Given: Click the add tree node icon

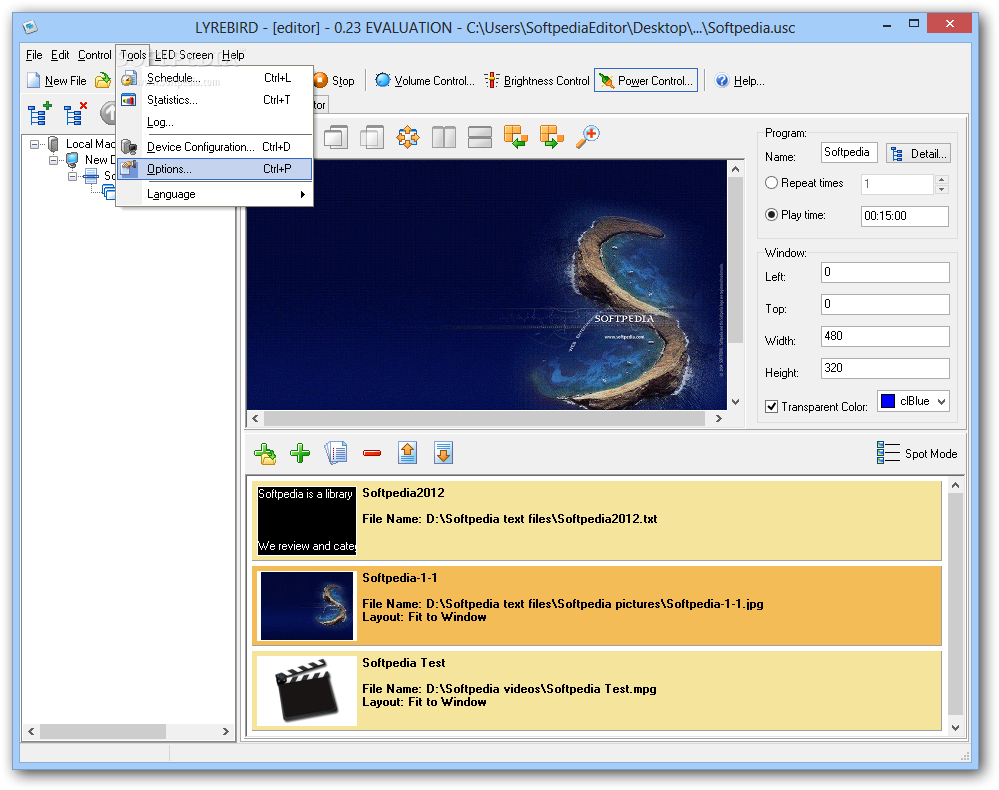Looking at the screenshot, I should tap(40, 113).
